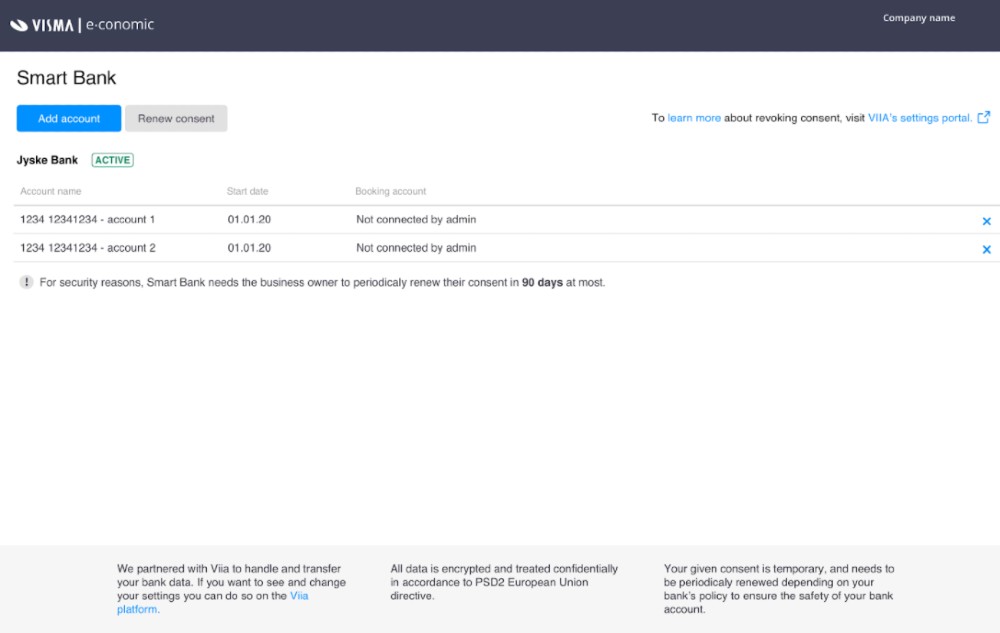Click the Visma e-conomic logo
Screen dimensions: 1000x633
[x=82, y=25]
